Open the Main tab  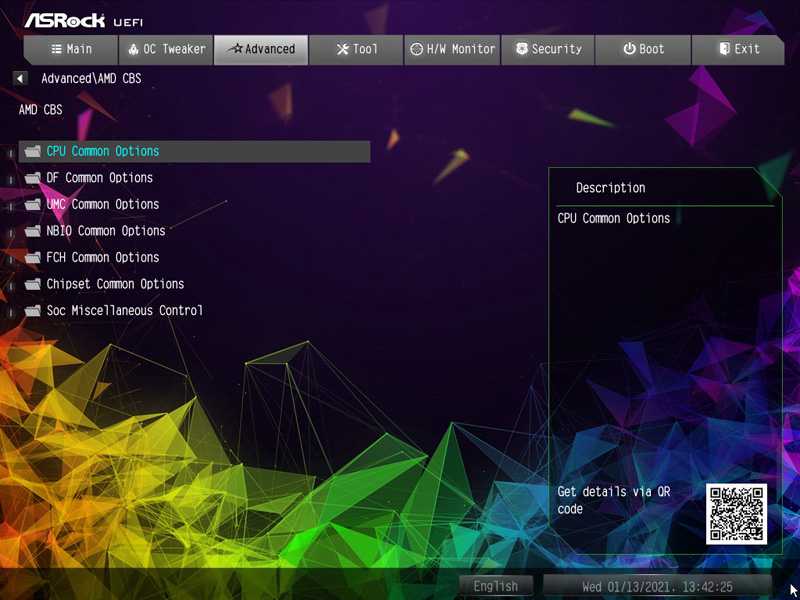coord(71,49)
